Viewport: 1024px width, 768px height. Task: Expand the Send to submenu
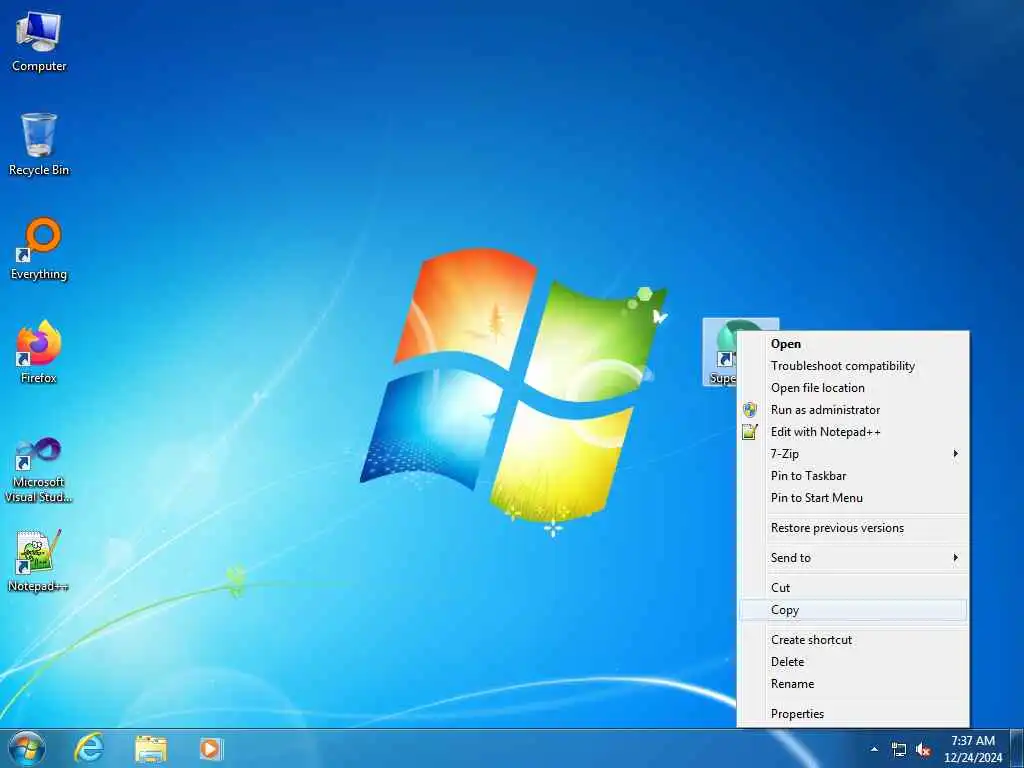[x=853, y=558]
